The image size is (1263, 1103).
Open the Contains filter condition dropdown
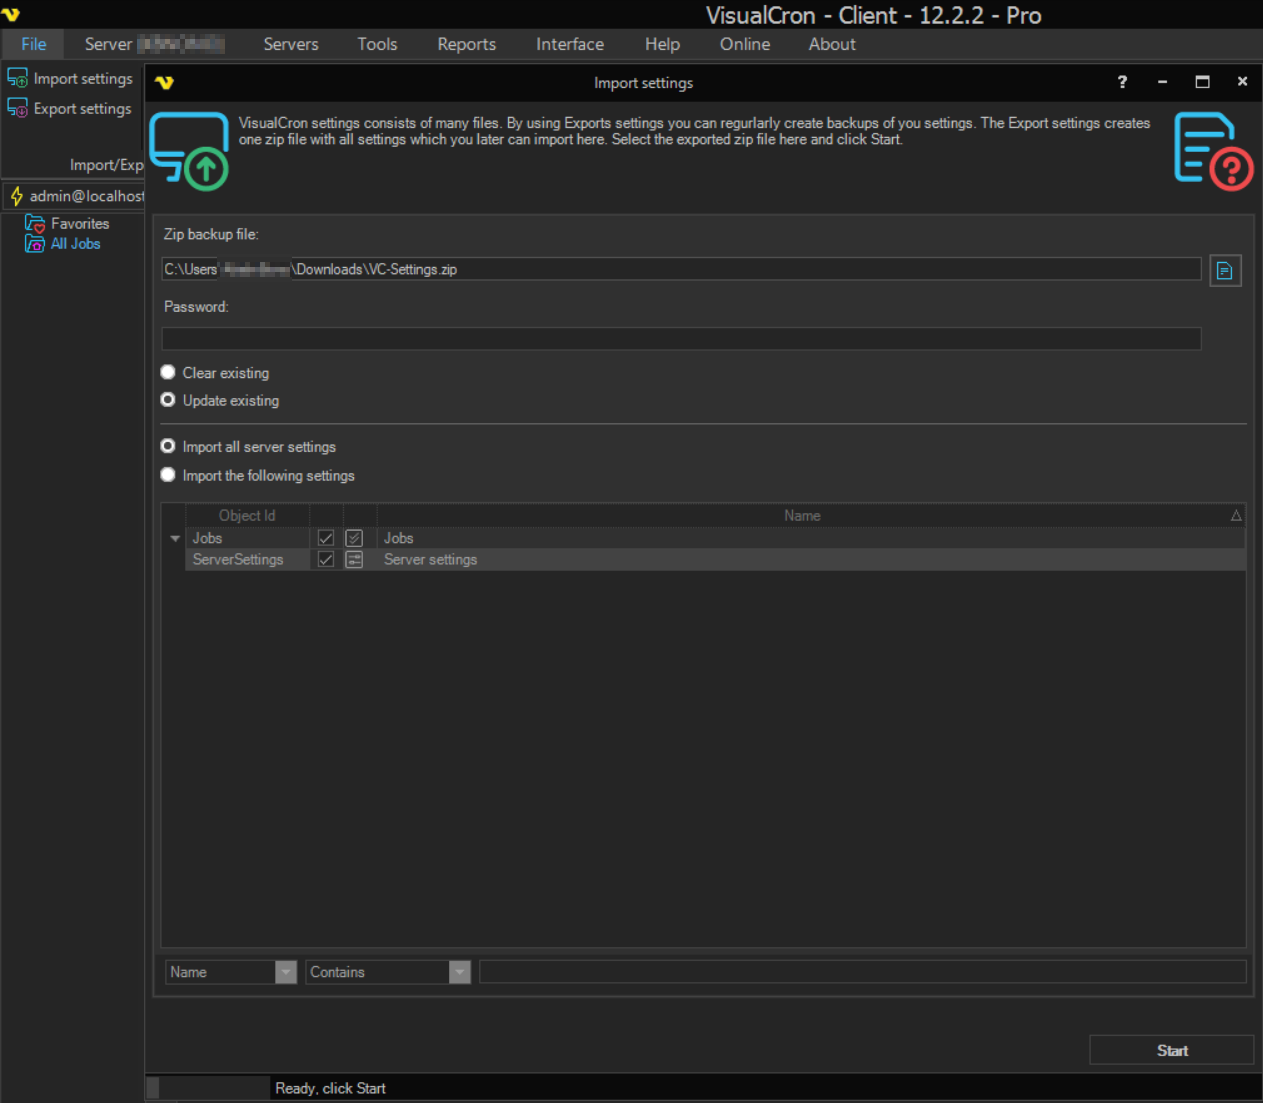tap(459, 972)
